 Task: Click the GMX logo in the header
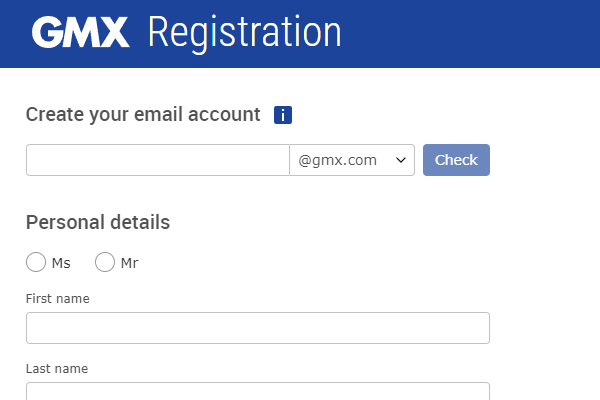pos(81,33)
